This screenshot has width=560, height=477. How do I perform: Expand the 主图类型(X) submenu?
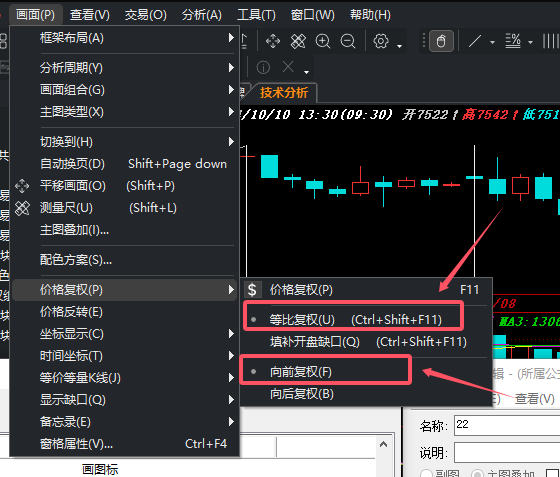point(124,112)
